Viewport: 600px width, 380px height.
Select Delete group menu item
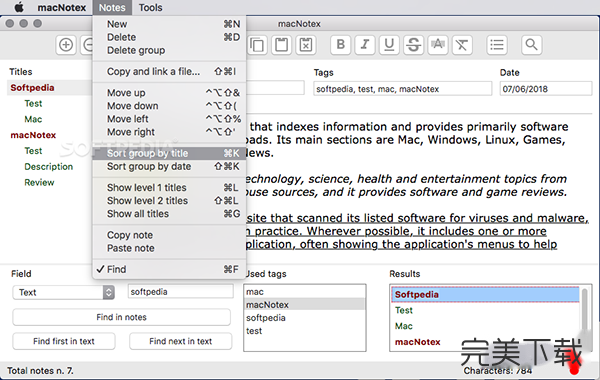click(x=169, y=50)
